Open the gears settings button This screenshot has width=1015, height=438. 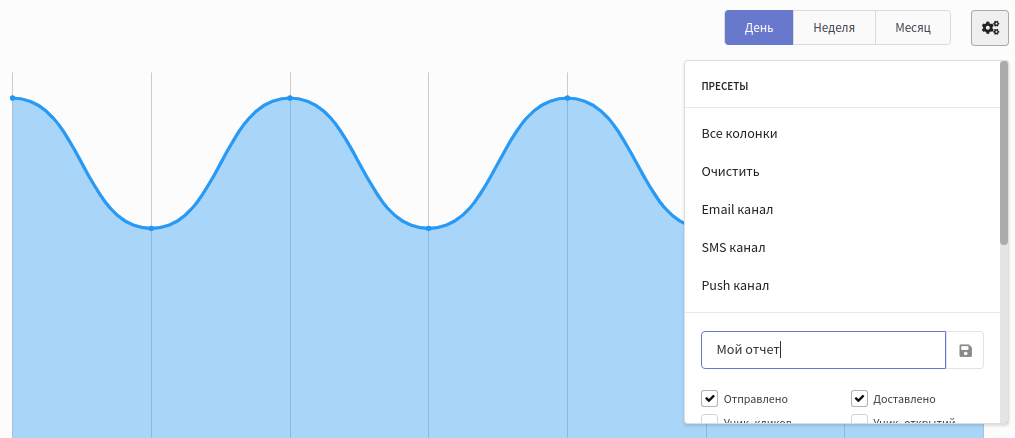(x=990, y=28)
